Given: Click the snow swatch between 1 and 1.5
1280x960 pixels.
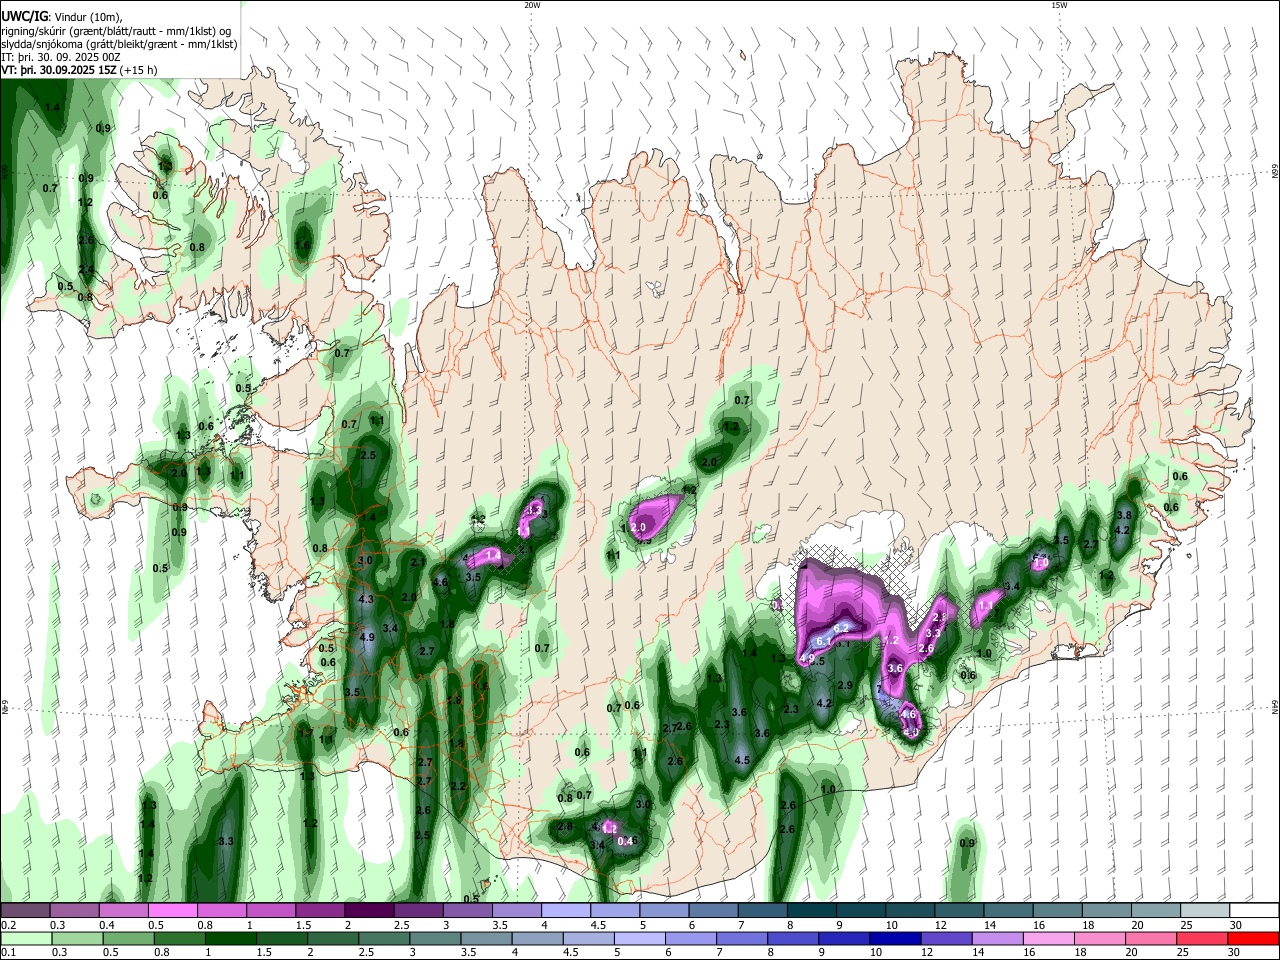Looking at the screenshot, I should pyautogui.click(x=271, y=911).
